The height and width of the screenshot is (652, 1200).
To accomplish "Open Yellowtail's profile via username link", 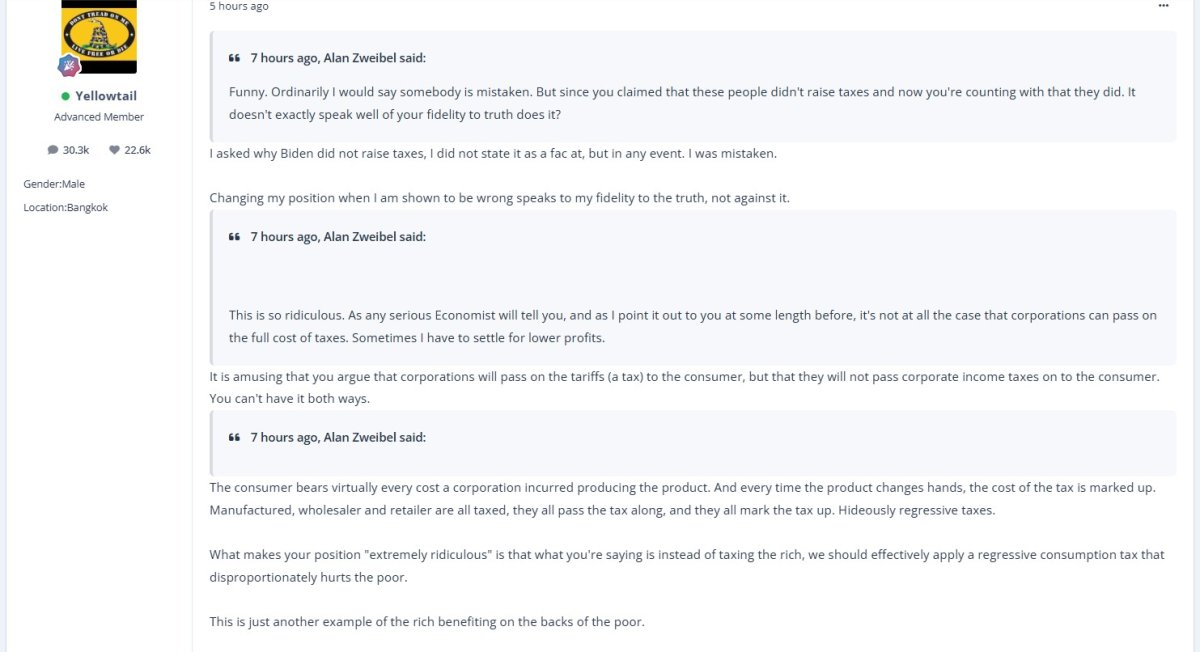I will tap(106, 96).
